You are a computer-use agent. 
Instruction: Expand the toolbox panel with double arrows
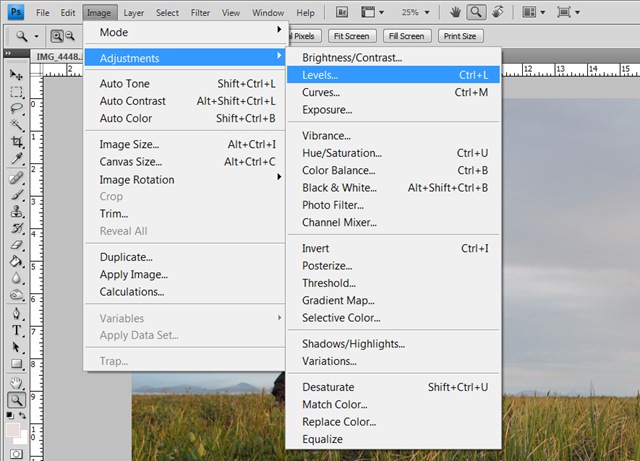pyautogui.click(x=8, y=53)
